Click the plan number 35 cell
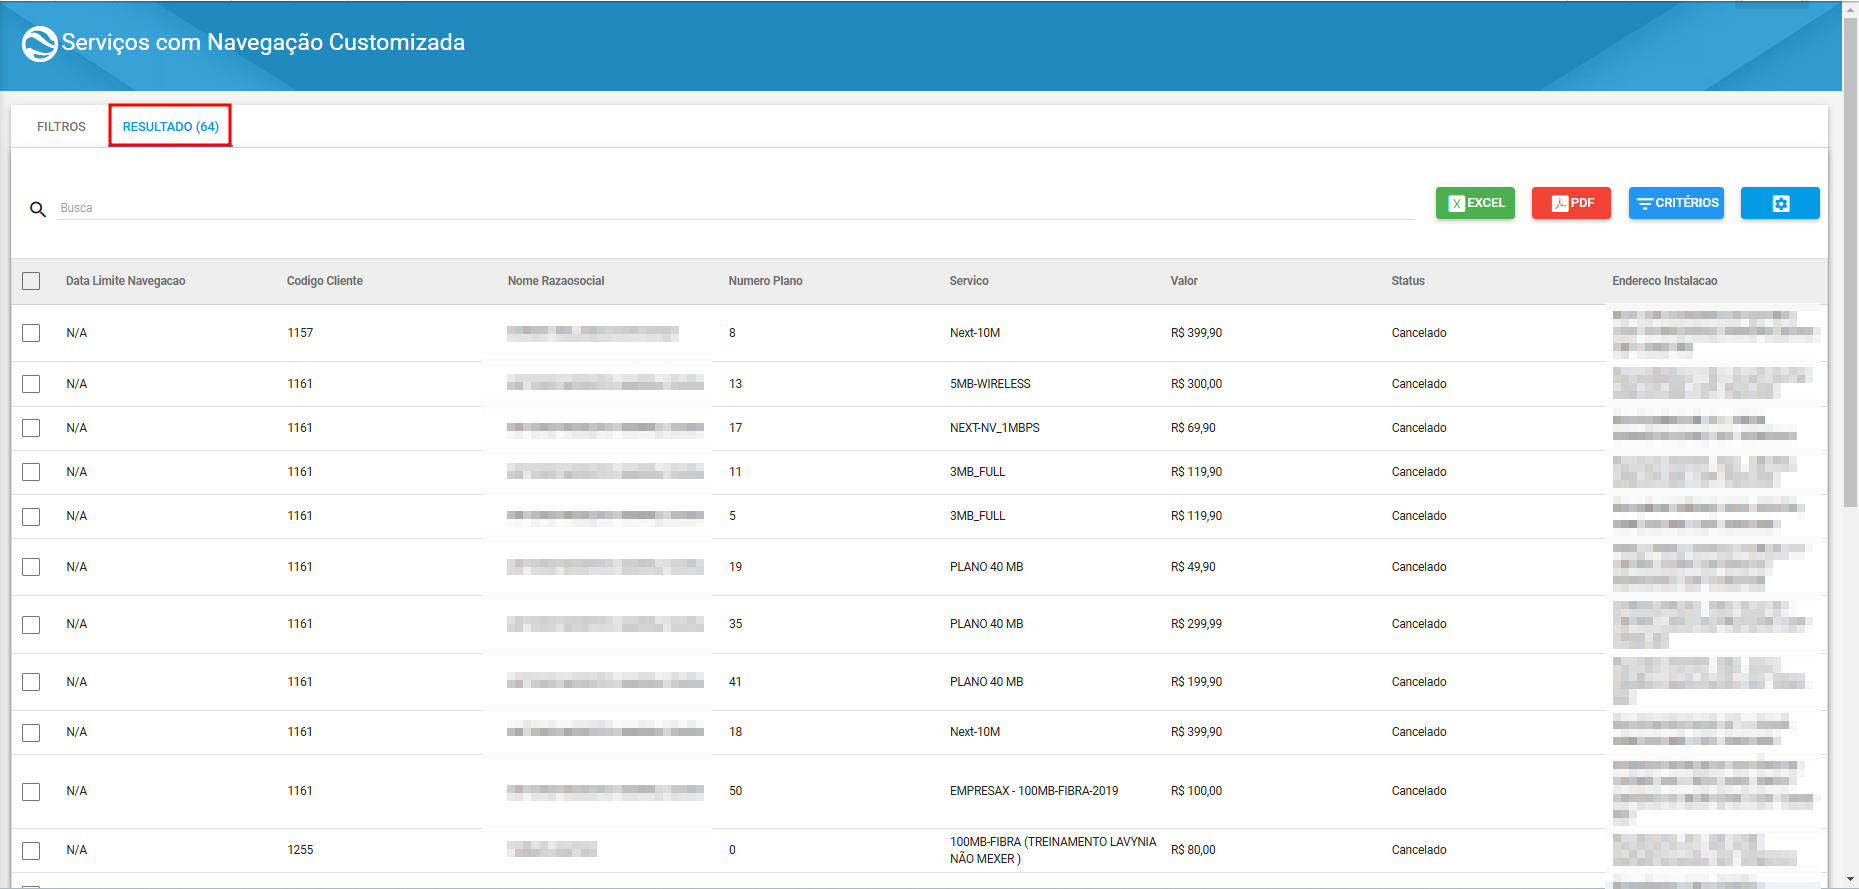This screenshot has width=1859, height=889. tap(736, 624)
